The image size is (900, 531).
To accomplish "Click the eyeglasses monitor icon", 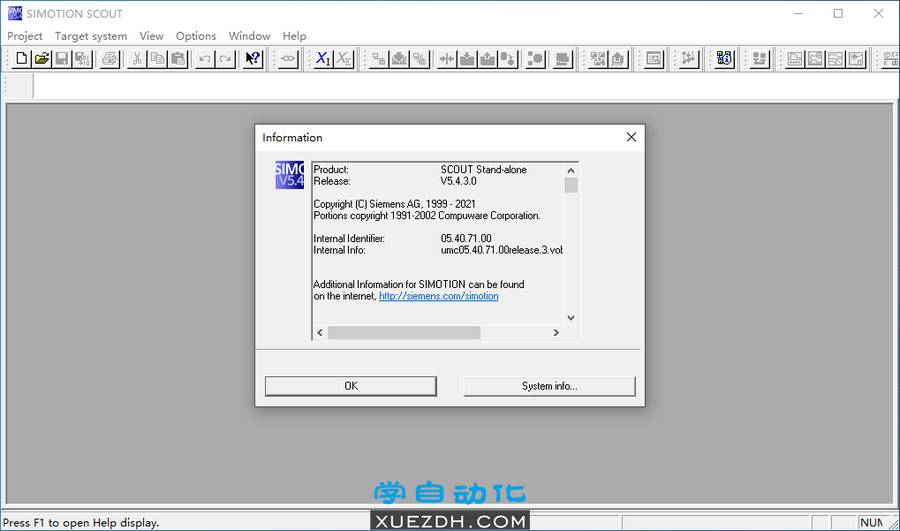I will point(289,59).
